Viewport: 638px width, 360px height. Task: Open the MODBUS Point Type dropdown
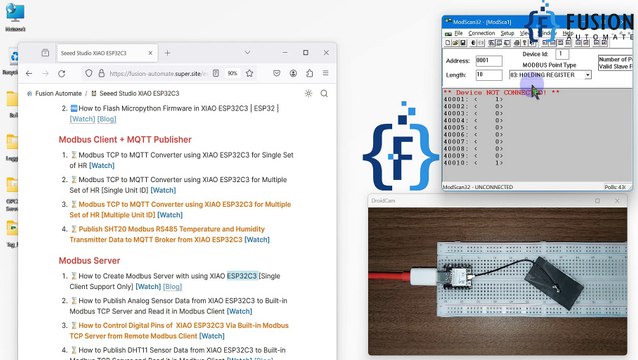(588, 75)
